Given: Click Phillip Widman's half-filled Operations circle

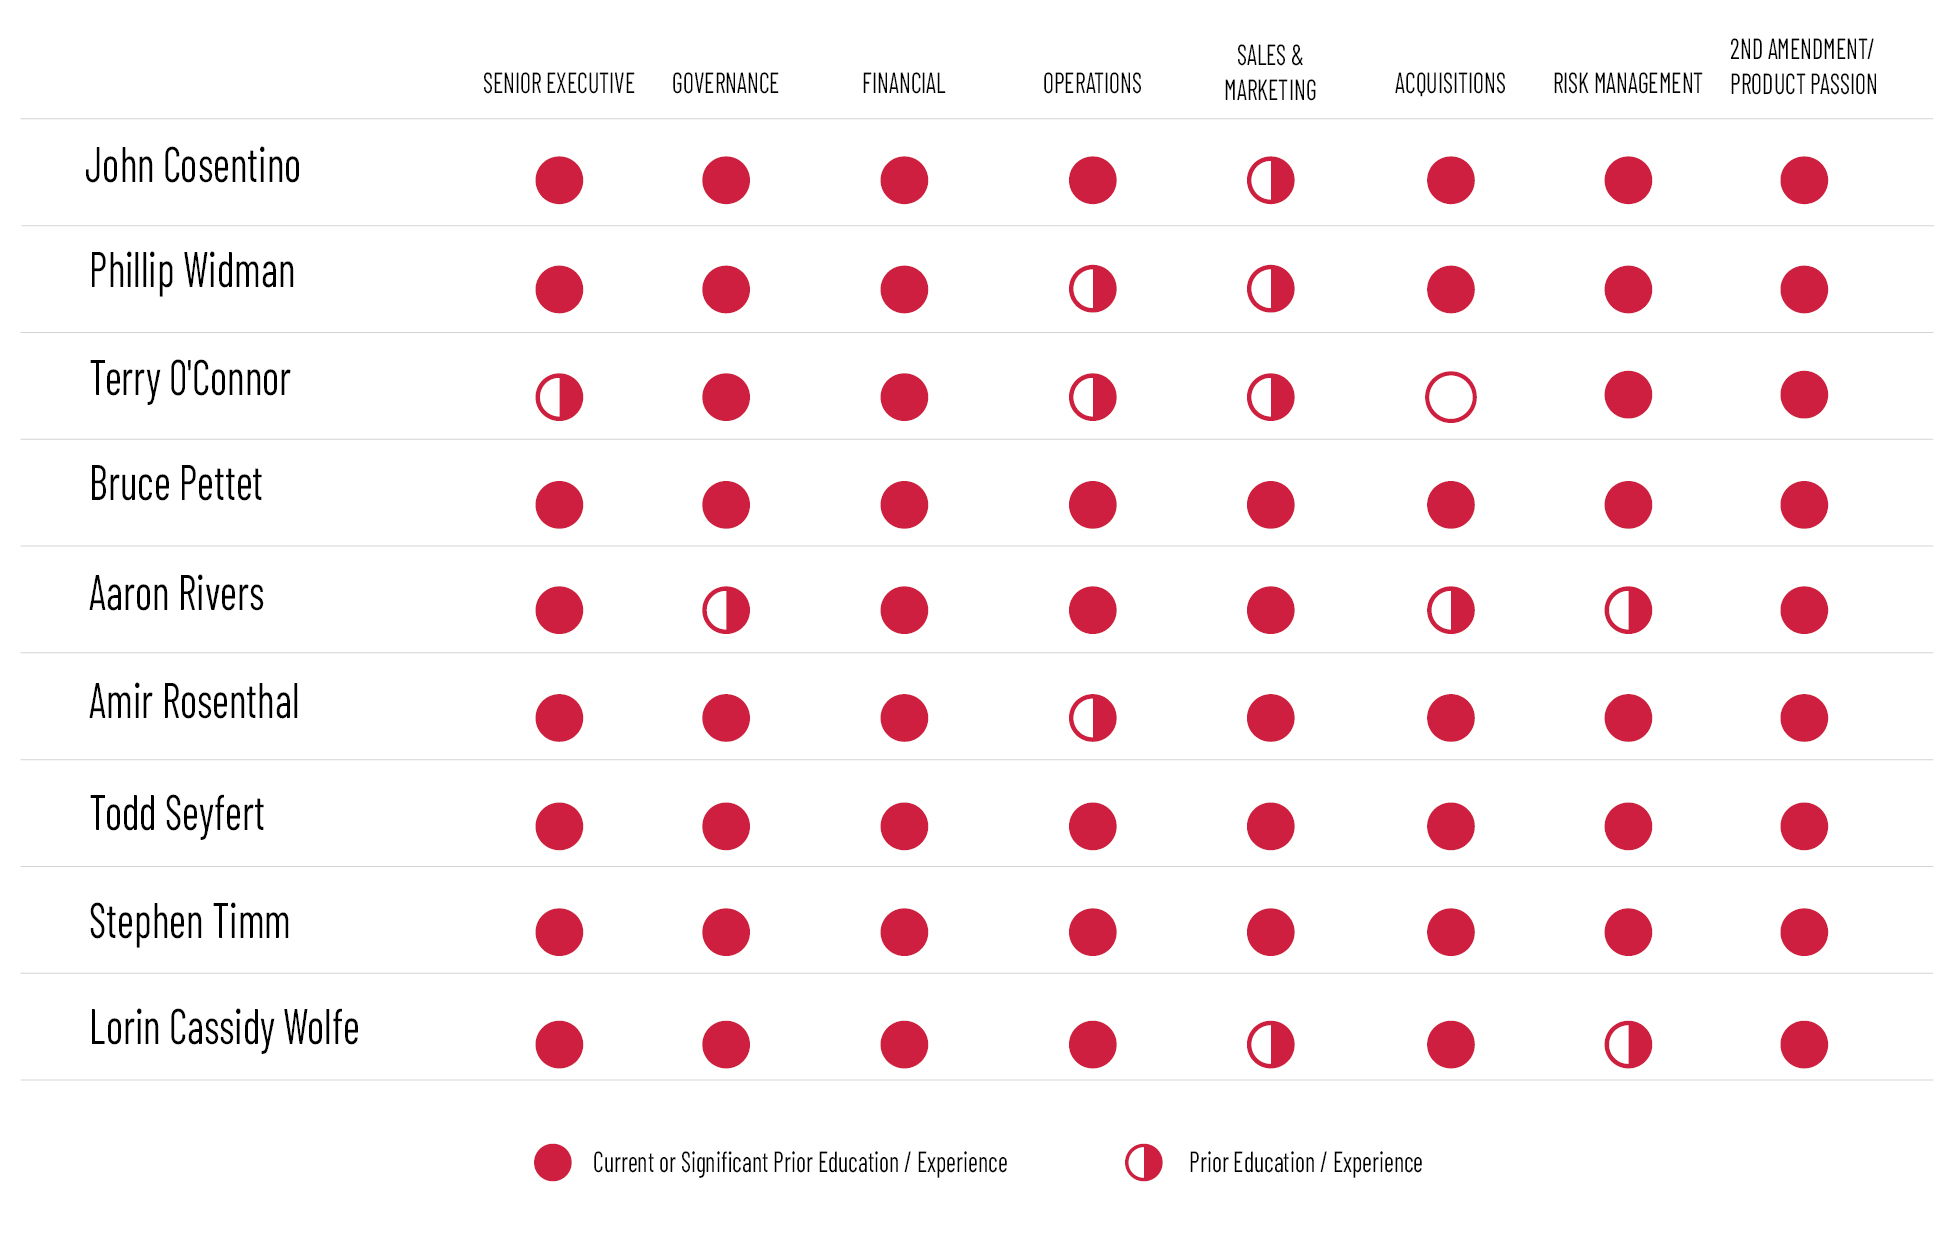Looking at the screenshot, I should coord(1092,289).
